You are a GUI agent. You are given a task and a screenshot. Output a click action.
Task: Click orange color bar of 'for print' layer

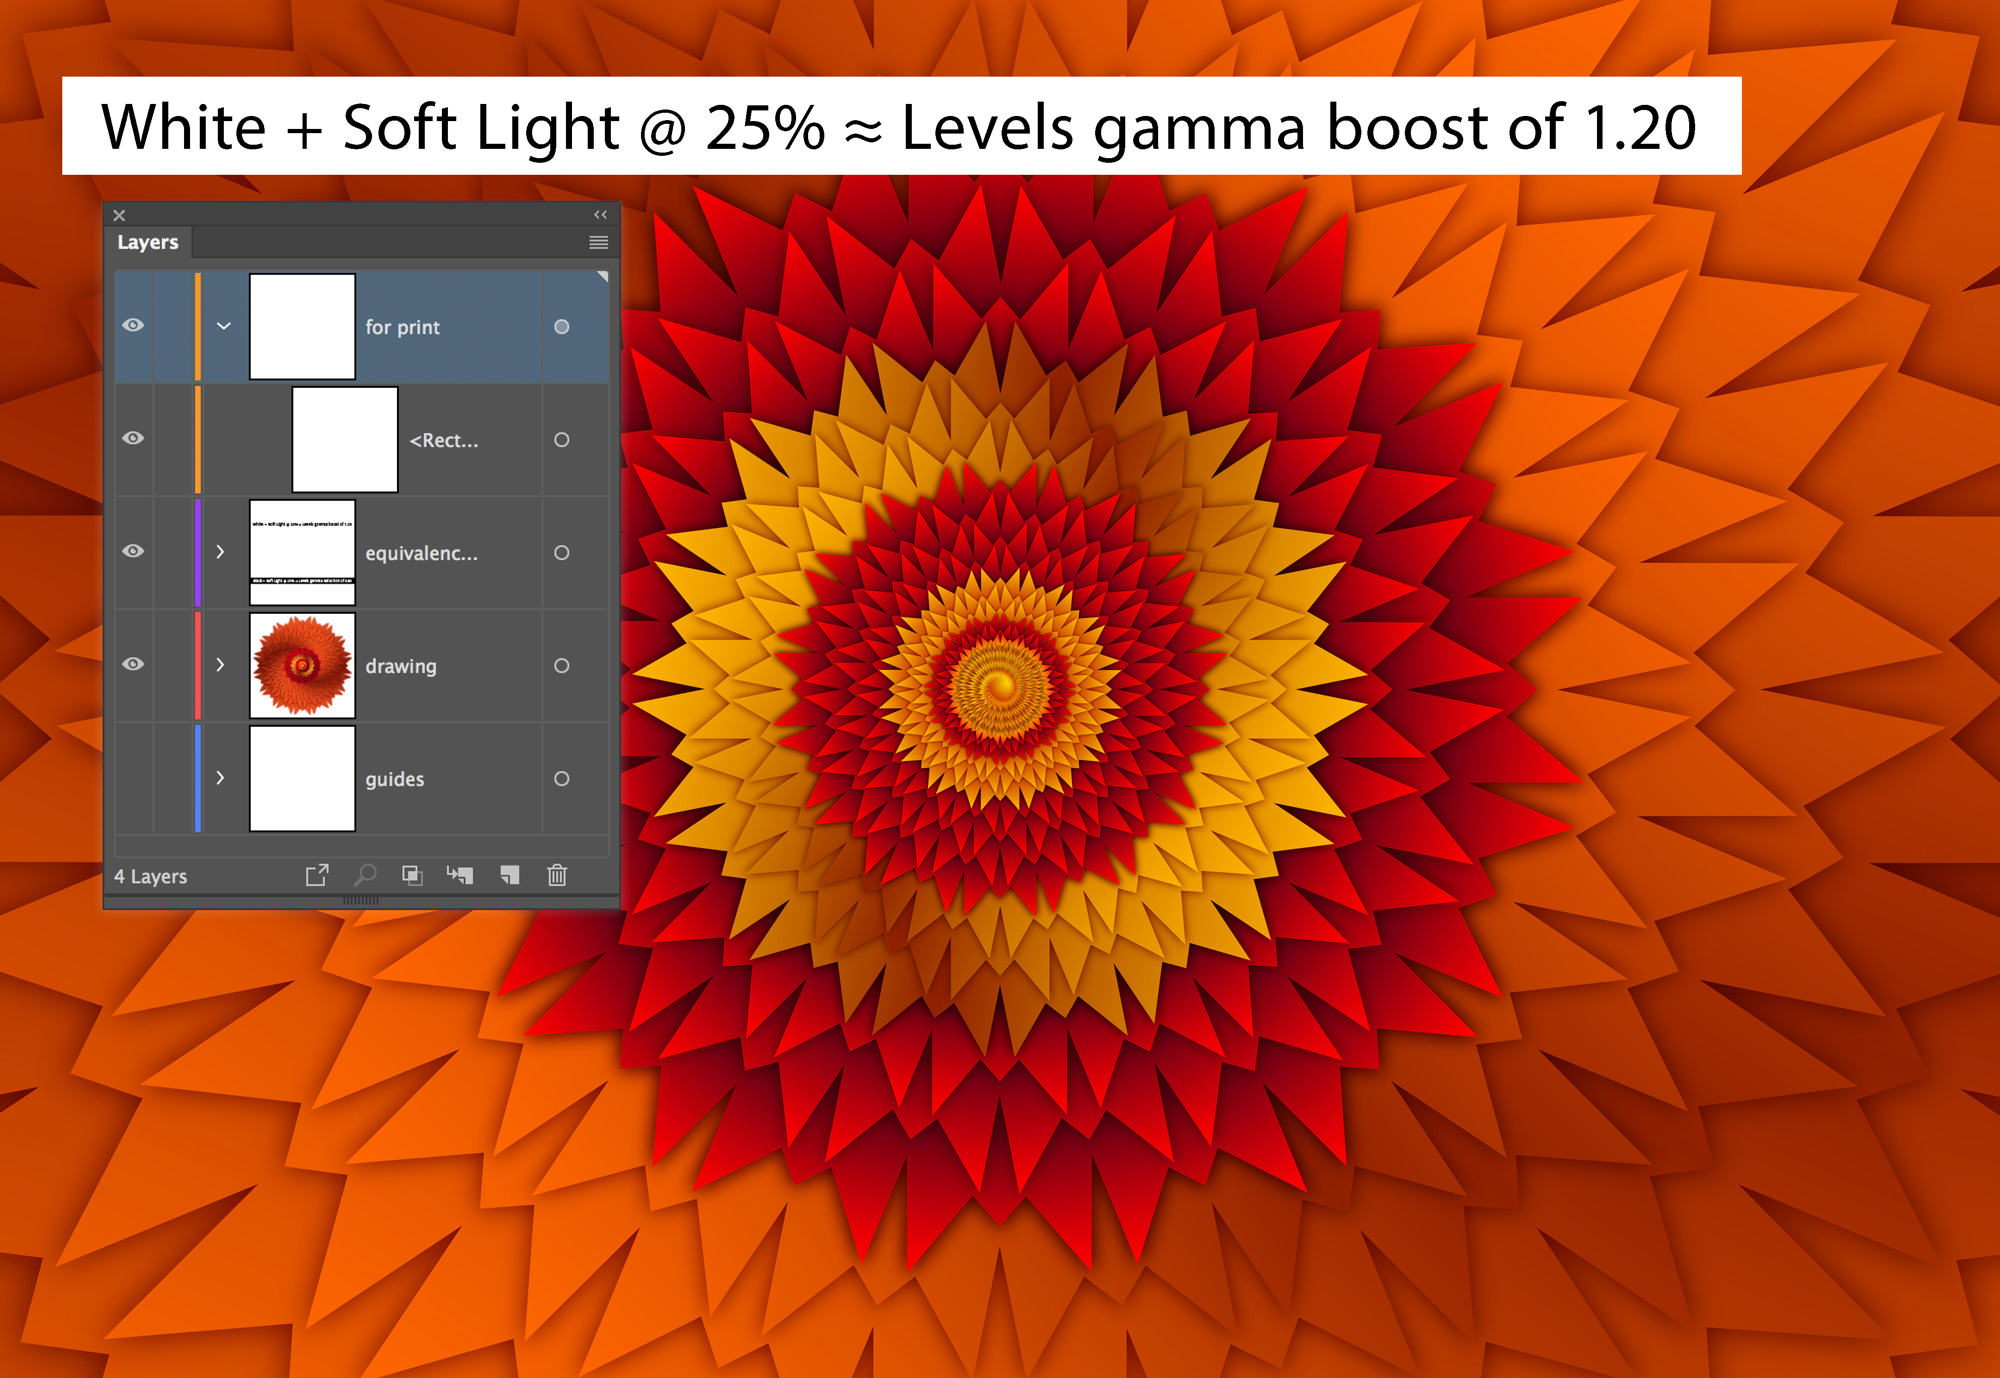(x=198, y=326)
